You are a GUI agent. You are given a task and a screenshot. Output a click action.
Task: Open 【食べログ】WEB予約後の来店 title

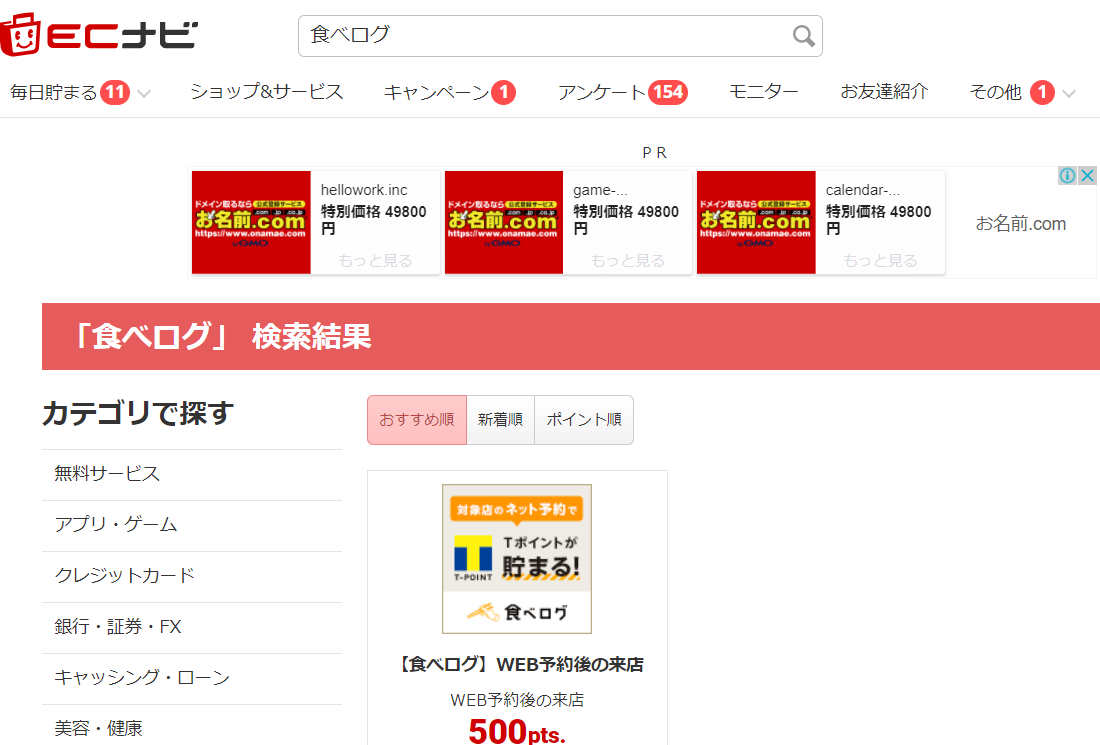[x=518, y=664]
